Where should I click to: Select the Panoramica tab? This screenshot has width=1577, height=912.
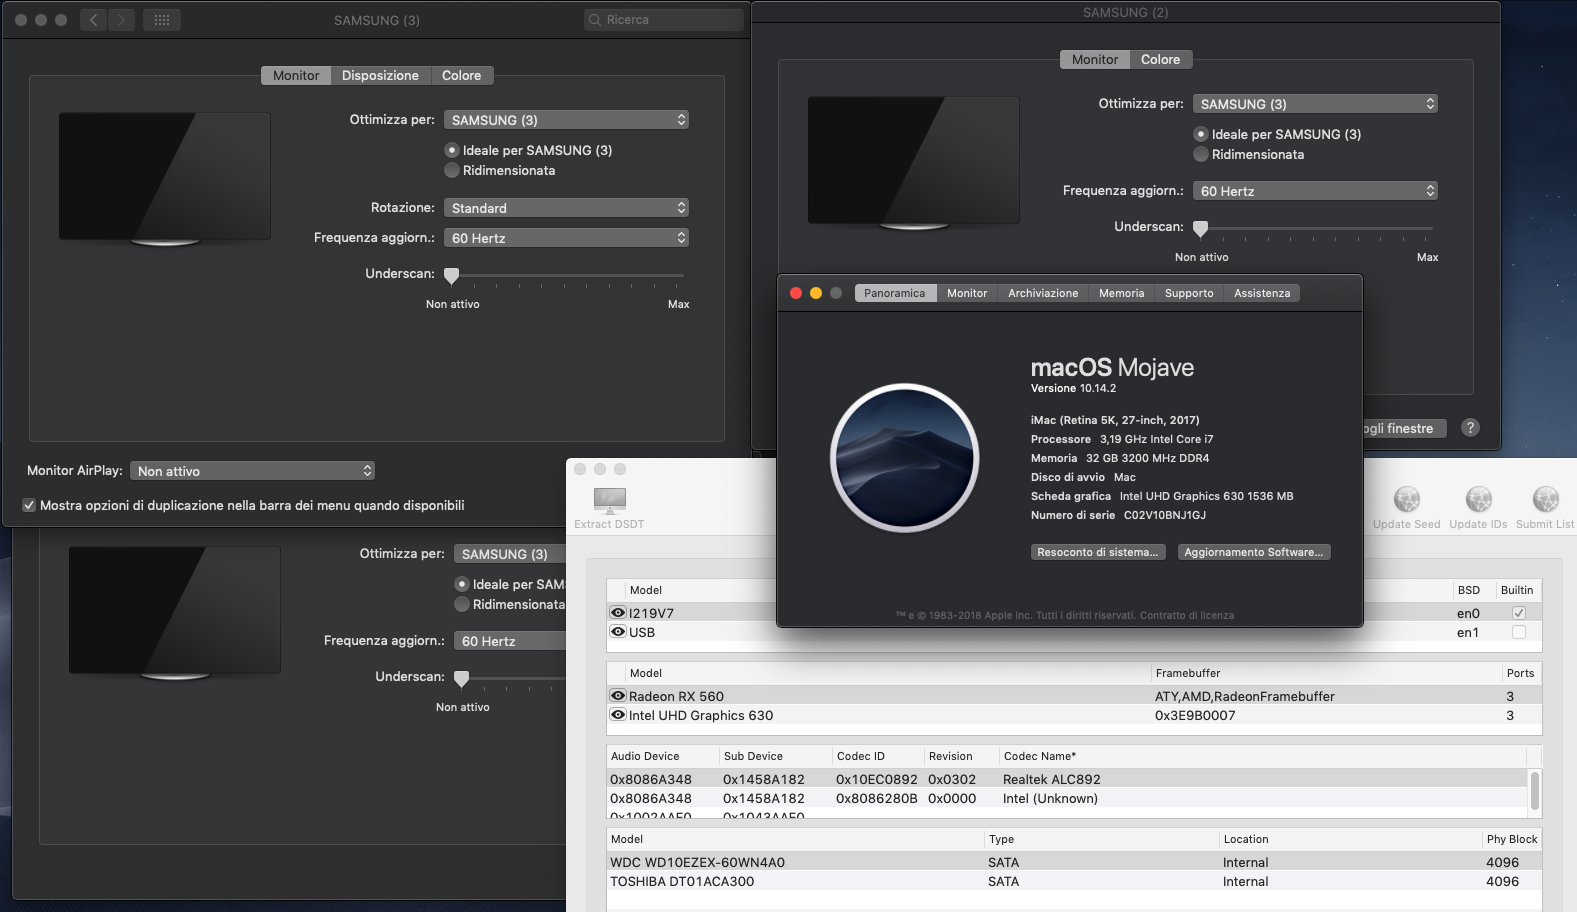(x=895, y=293)
